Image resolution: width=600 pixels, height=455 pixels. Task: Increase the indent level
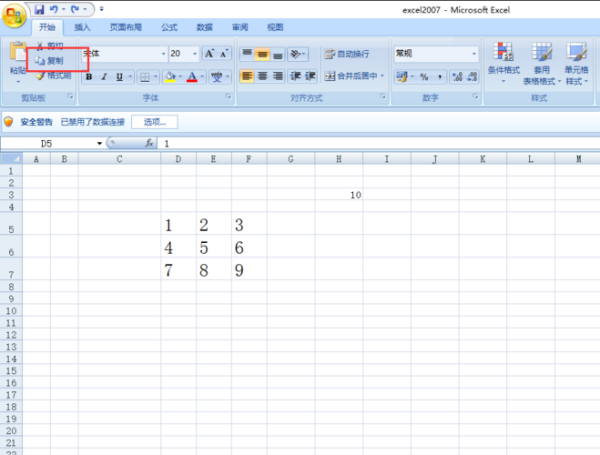(310, 76)
